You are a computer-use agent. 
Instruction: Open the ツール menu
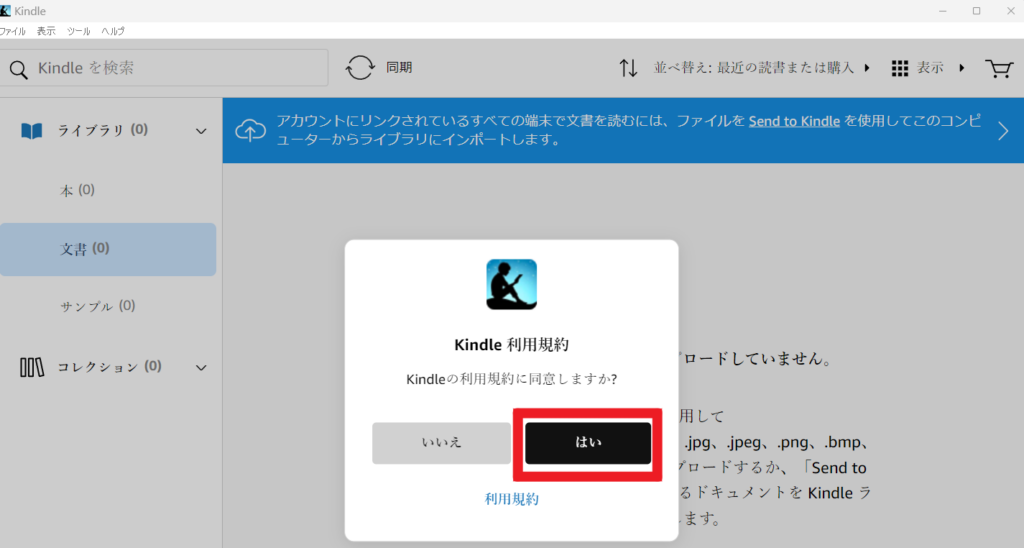[78, 31]
